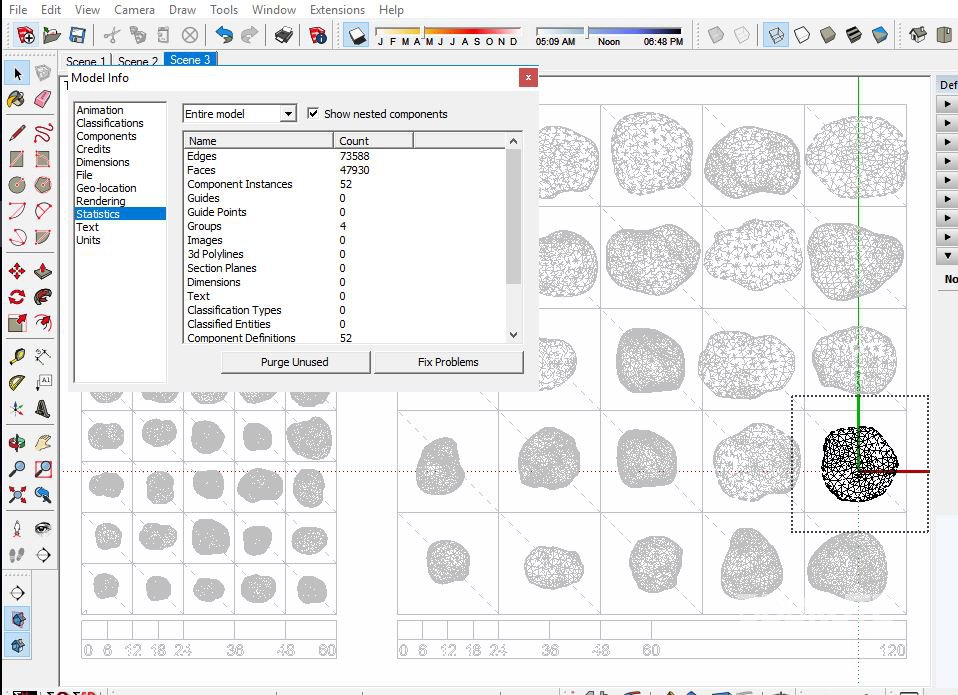Select the Paint Bucket tool
The image size is (958, 695).
17,99
